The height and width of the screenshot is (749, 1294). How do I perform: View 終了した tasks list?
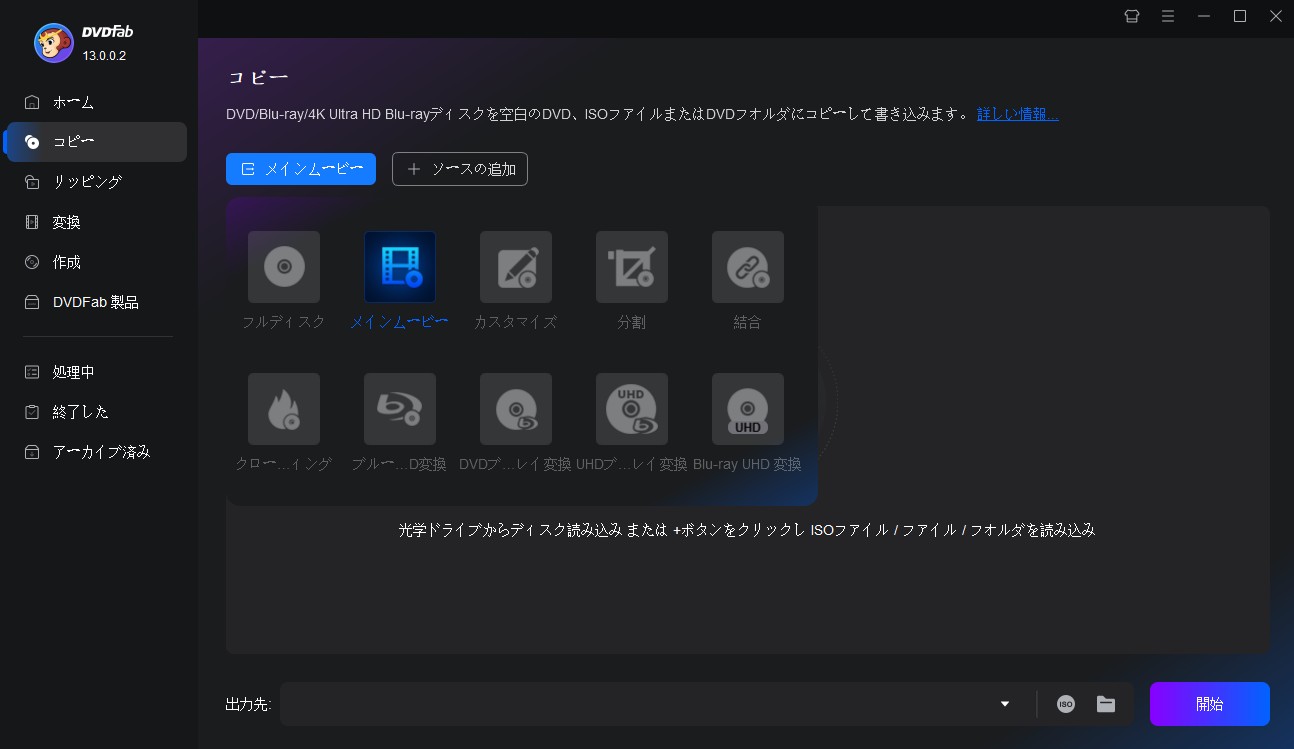96,412
